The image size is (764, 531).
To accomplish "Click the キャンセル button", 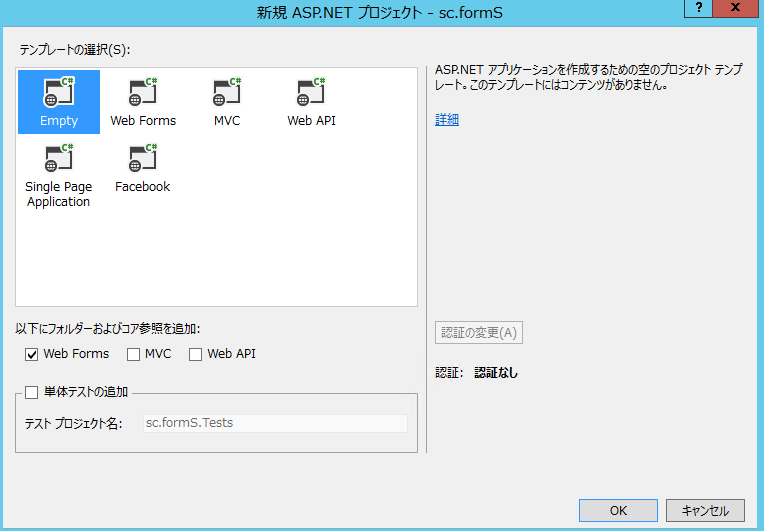I will pyautogui.click(x=705, y=511).
